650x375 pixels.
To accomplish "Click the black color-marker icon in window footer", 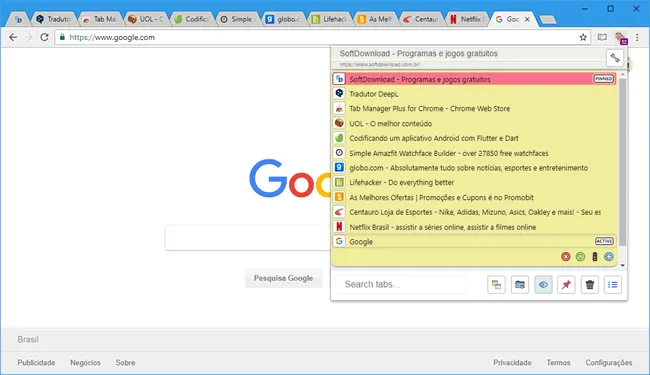I will pos(594,256).
